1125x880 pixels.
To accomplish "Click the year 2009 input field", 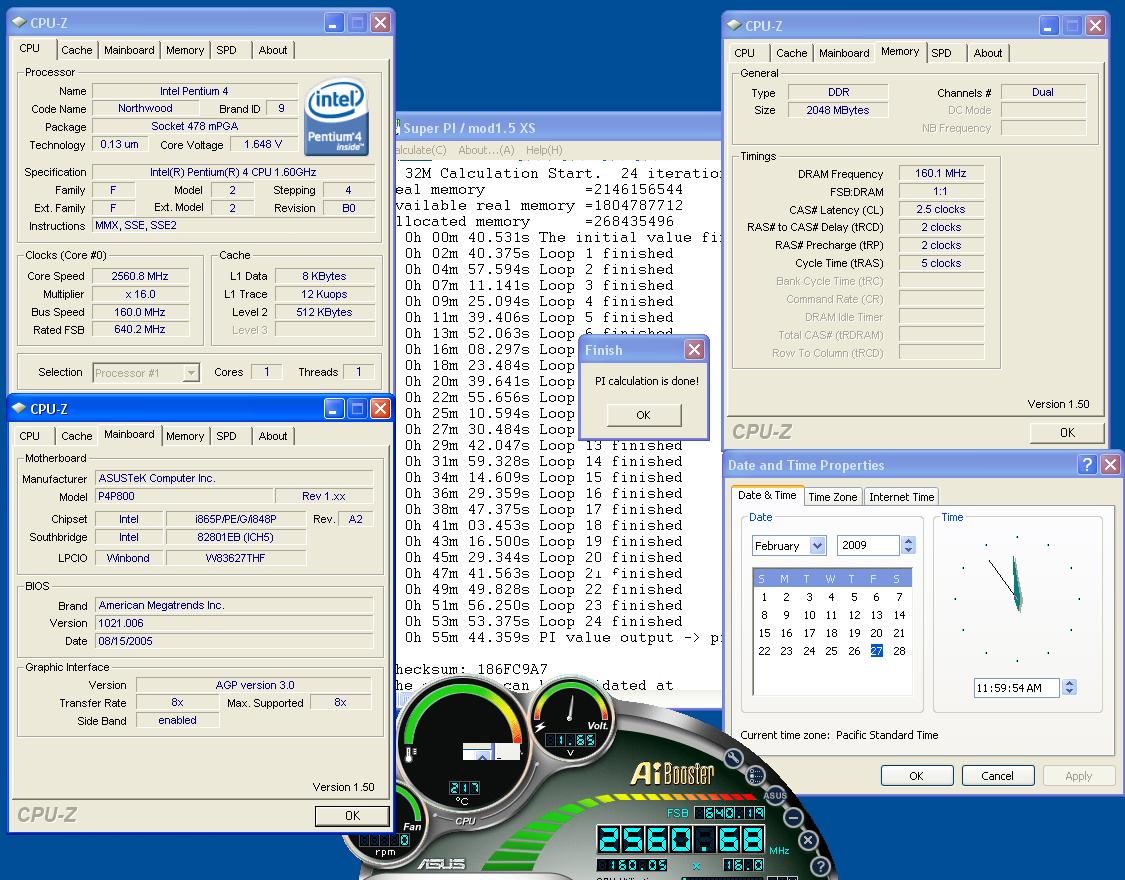I will [868, 546].
